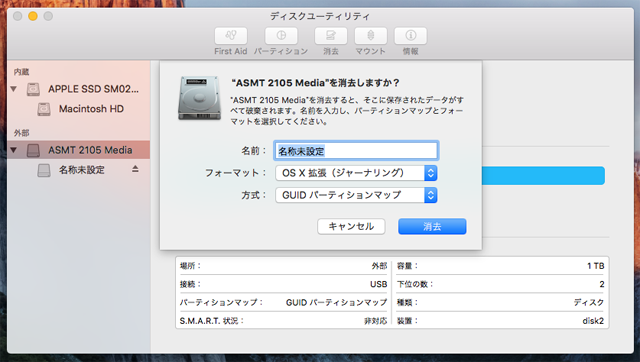The width and height of the screenshot is (640, 362).
Task: Click the 名称未設定 volume icon in sidebar
Action: pos(44,170)
